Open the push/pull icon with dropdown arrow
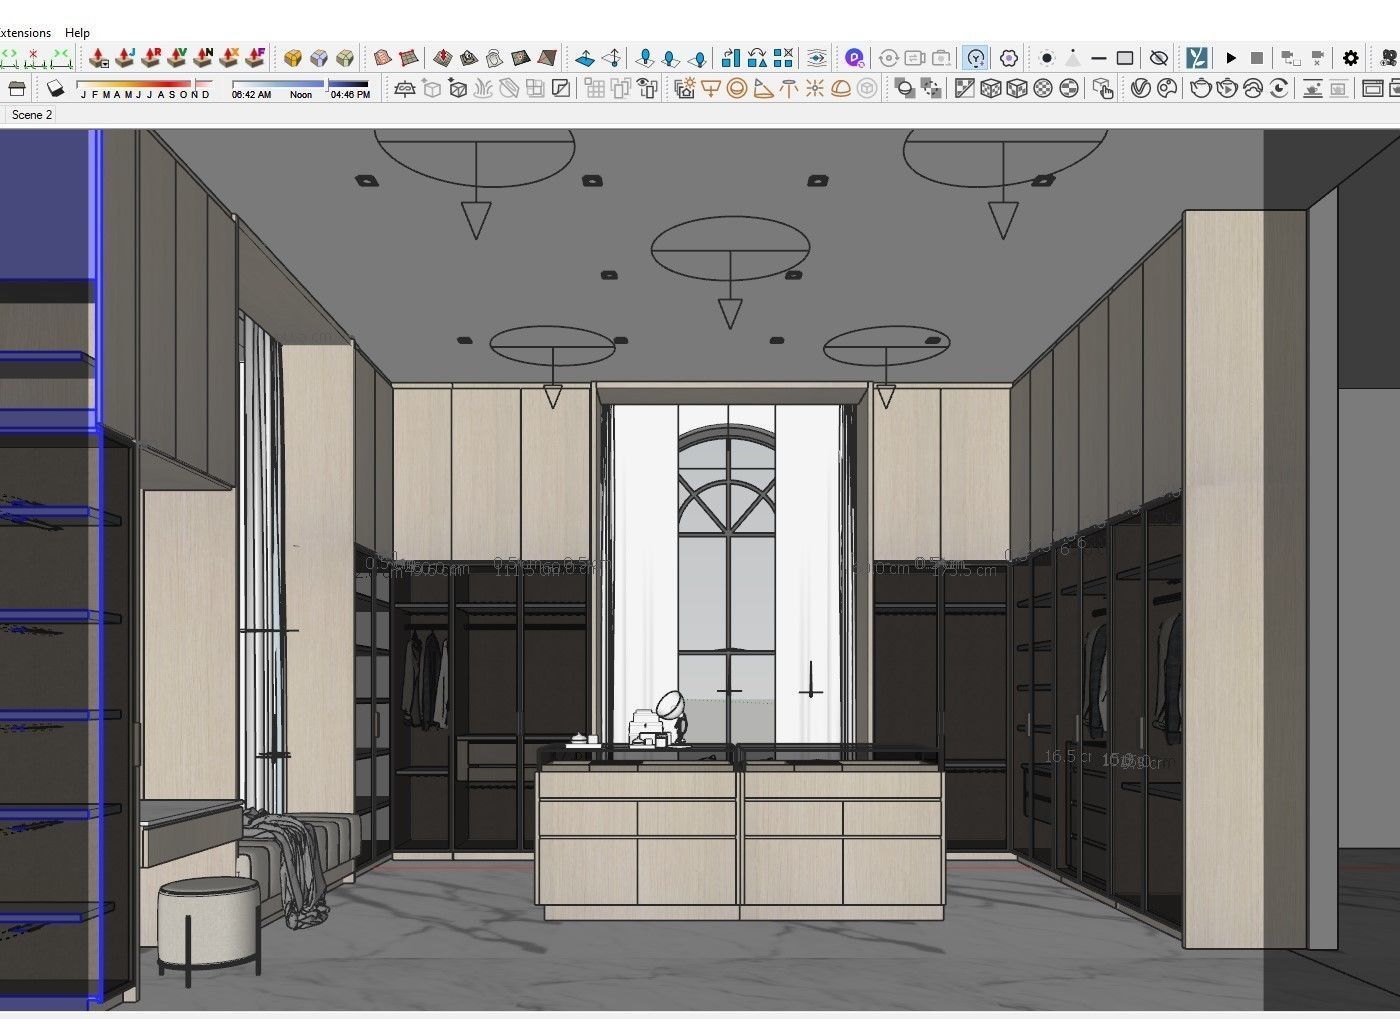This screenshot has width=1400, height=1019. [98, 58]
